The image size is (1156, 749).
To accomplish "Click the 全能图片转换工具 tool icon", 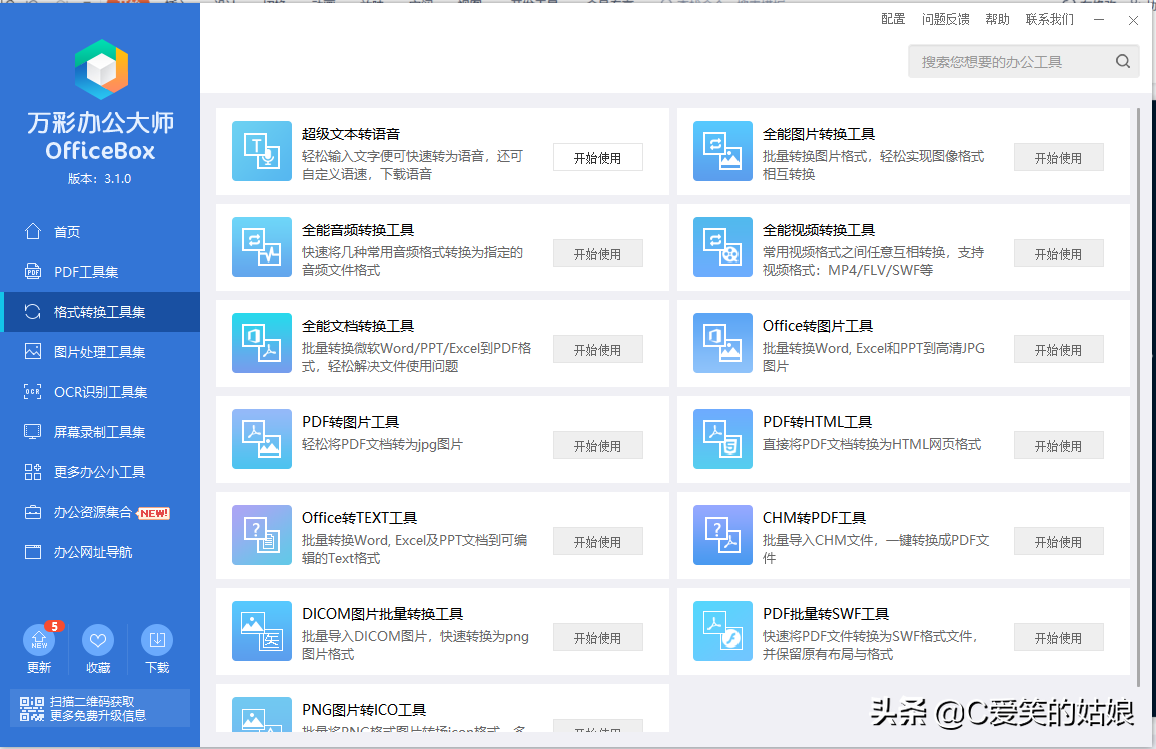I will pos(722,151).
